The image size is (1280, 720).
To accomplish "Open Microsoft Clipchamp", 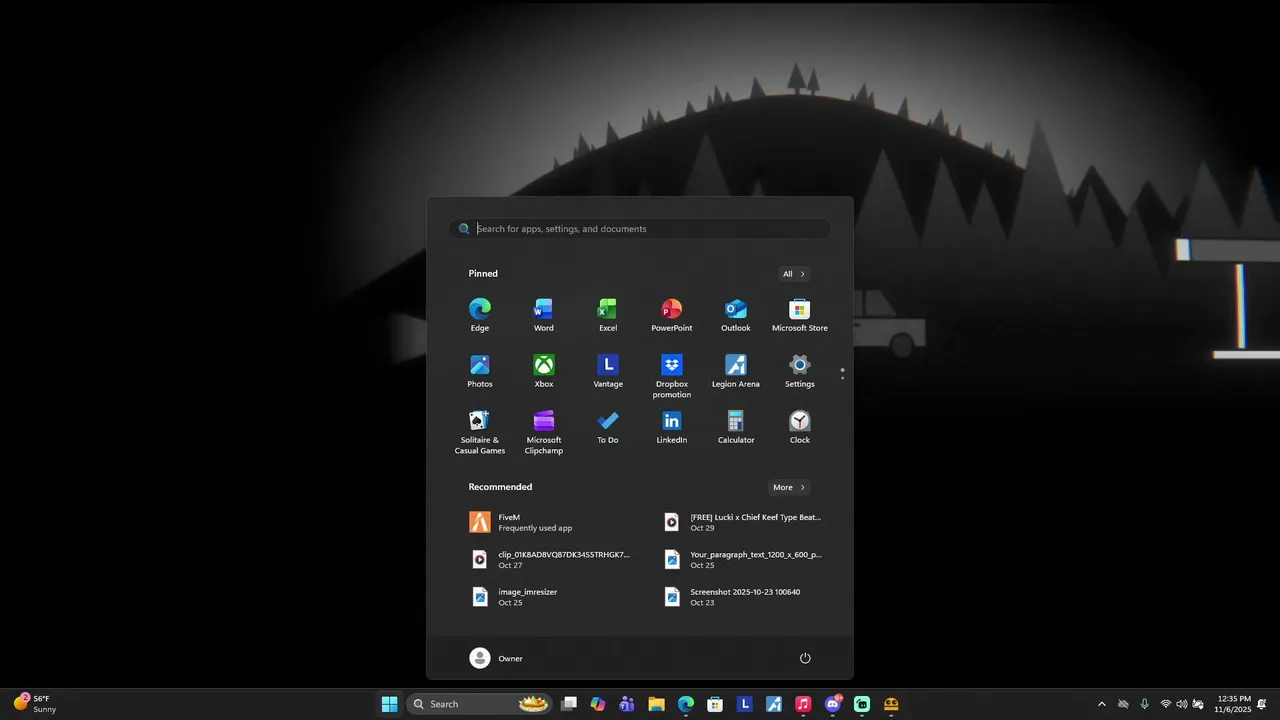I will pos(544,432).
